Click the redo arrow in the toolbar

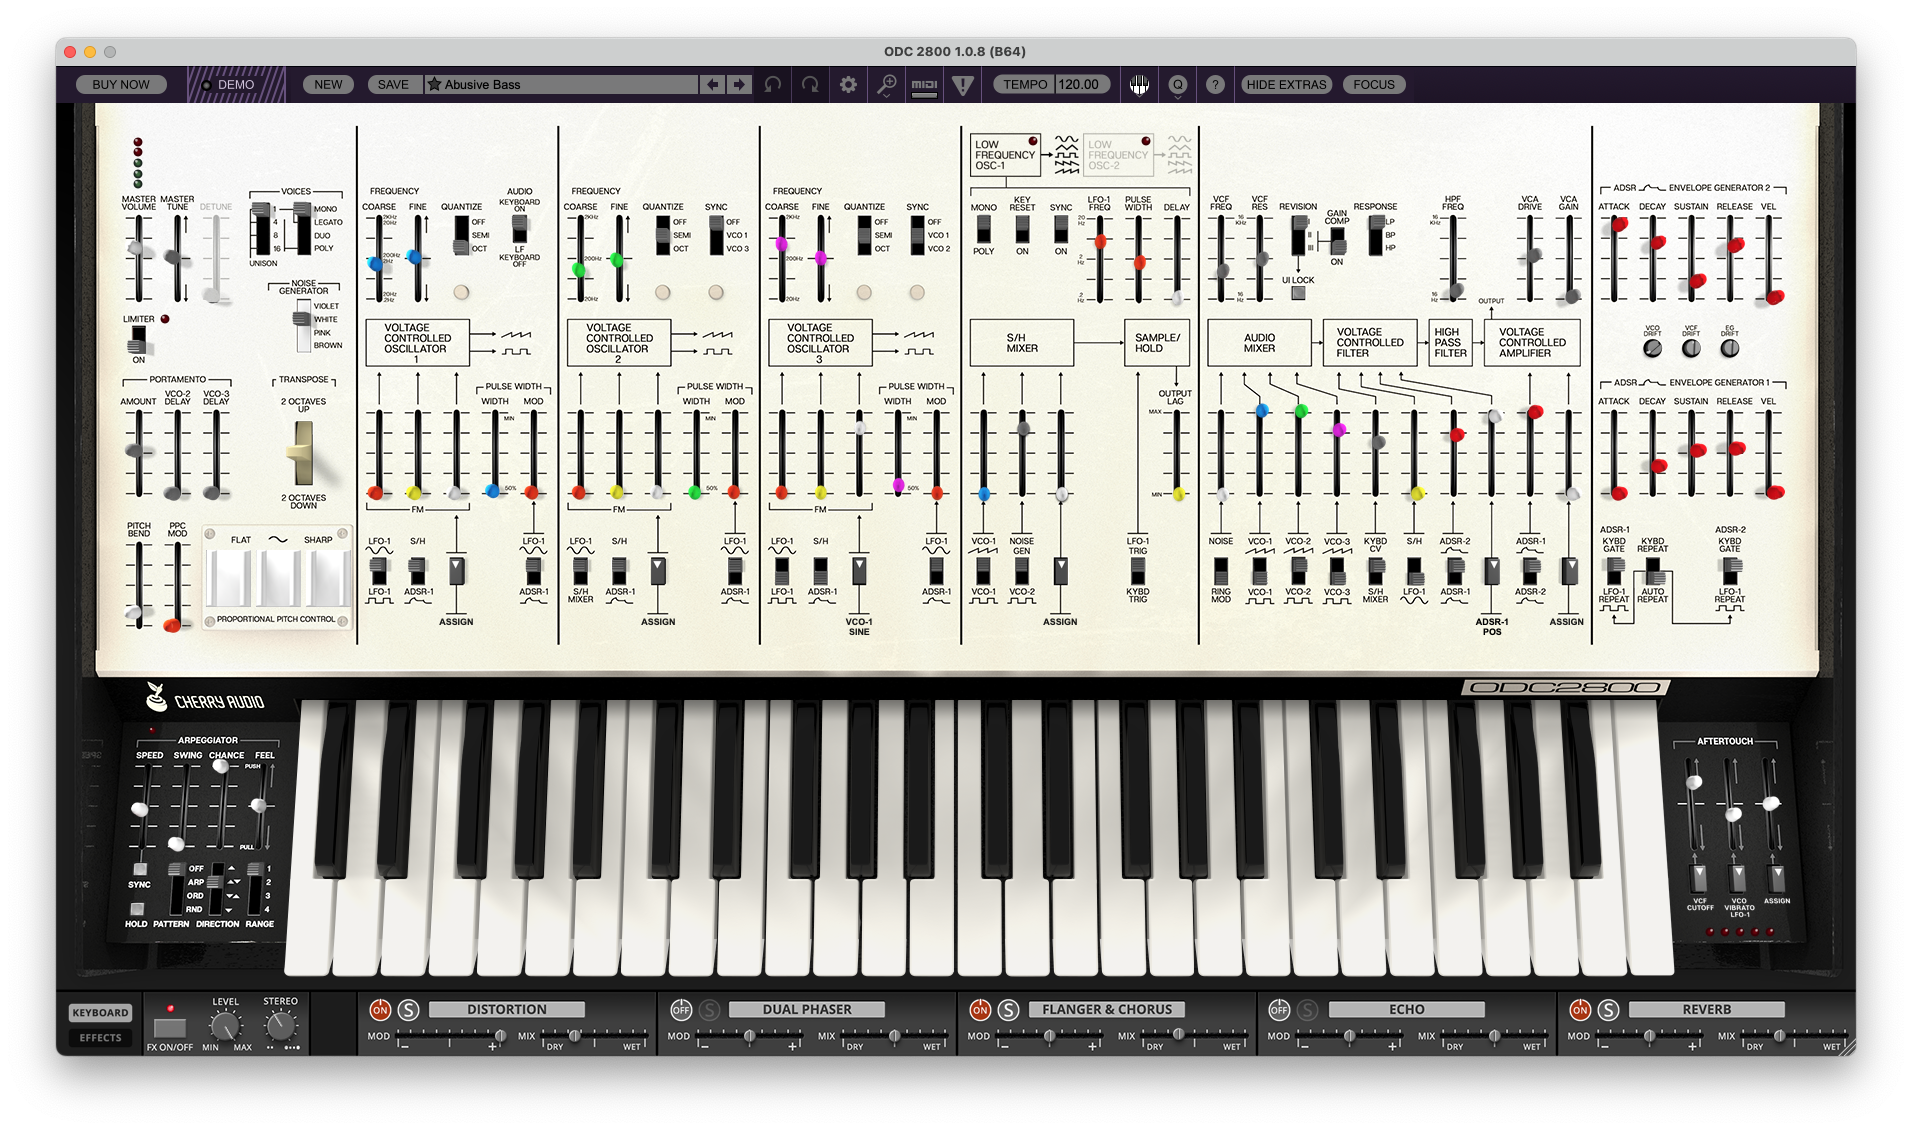[x=810, y=85]
